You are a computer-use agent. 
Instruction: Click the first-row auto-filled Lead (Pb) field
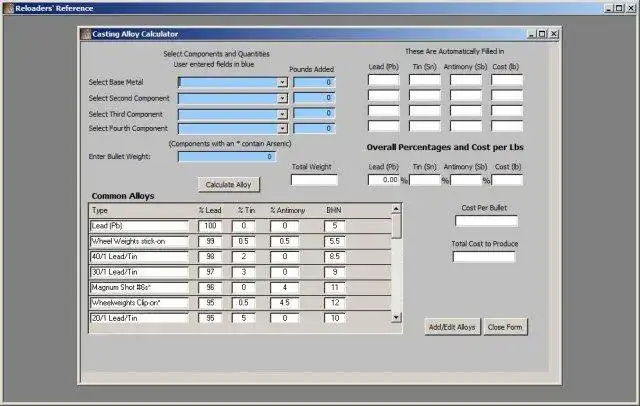[x=384, y=80]
